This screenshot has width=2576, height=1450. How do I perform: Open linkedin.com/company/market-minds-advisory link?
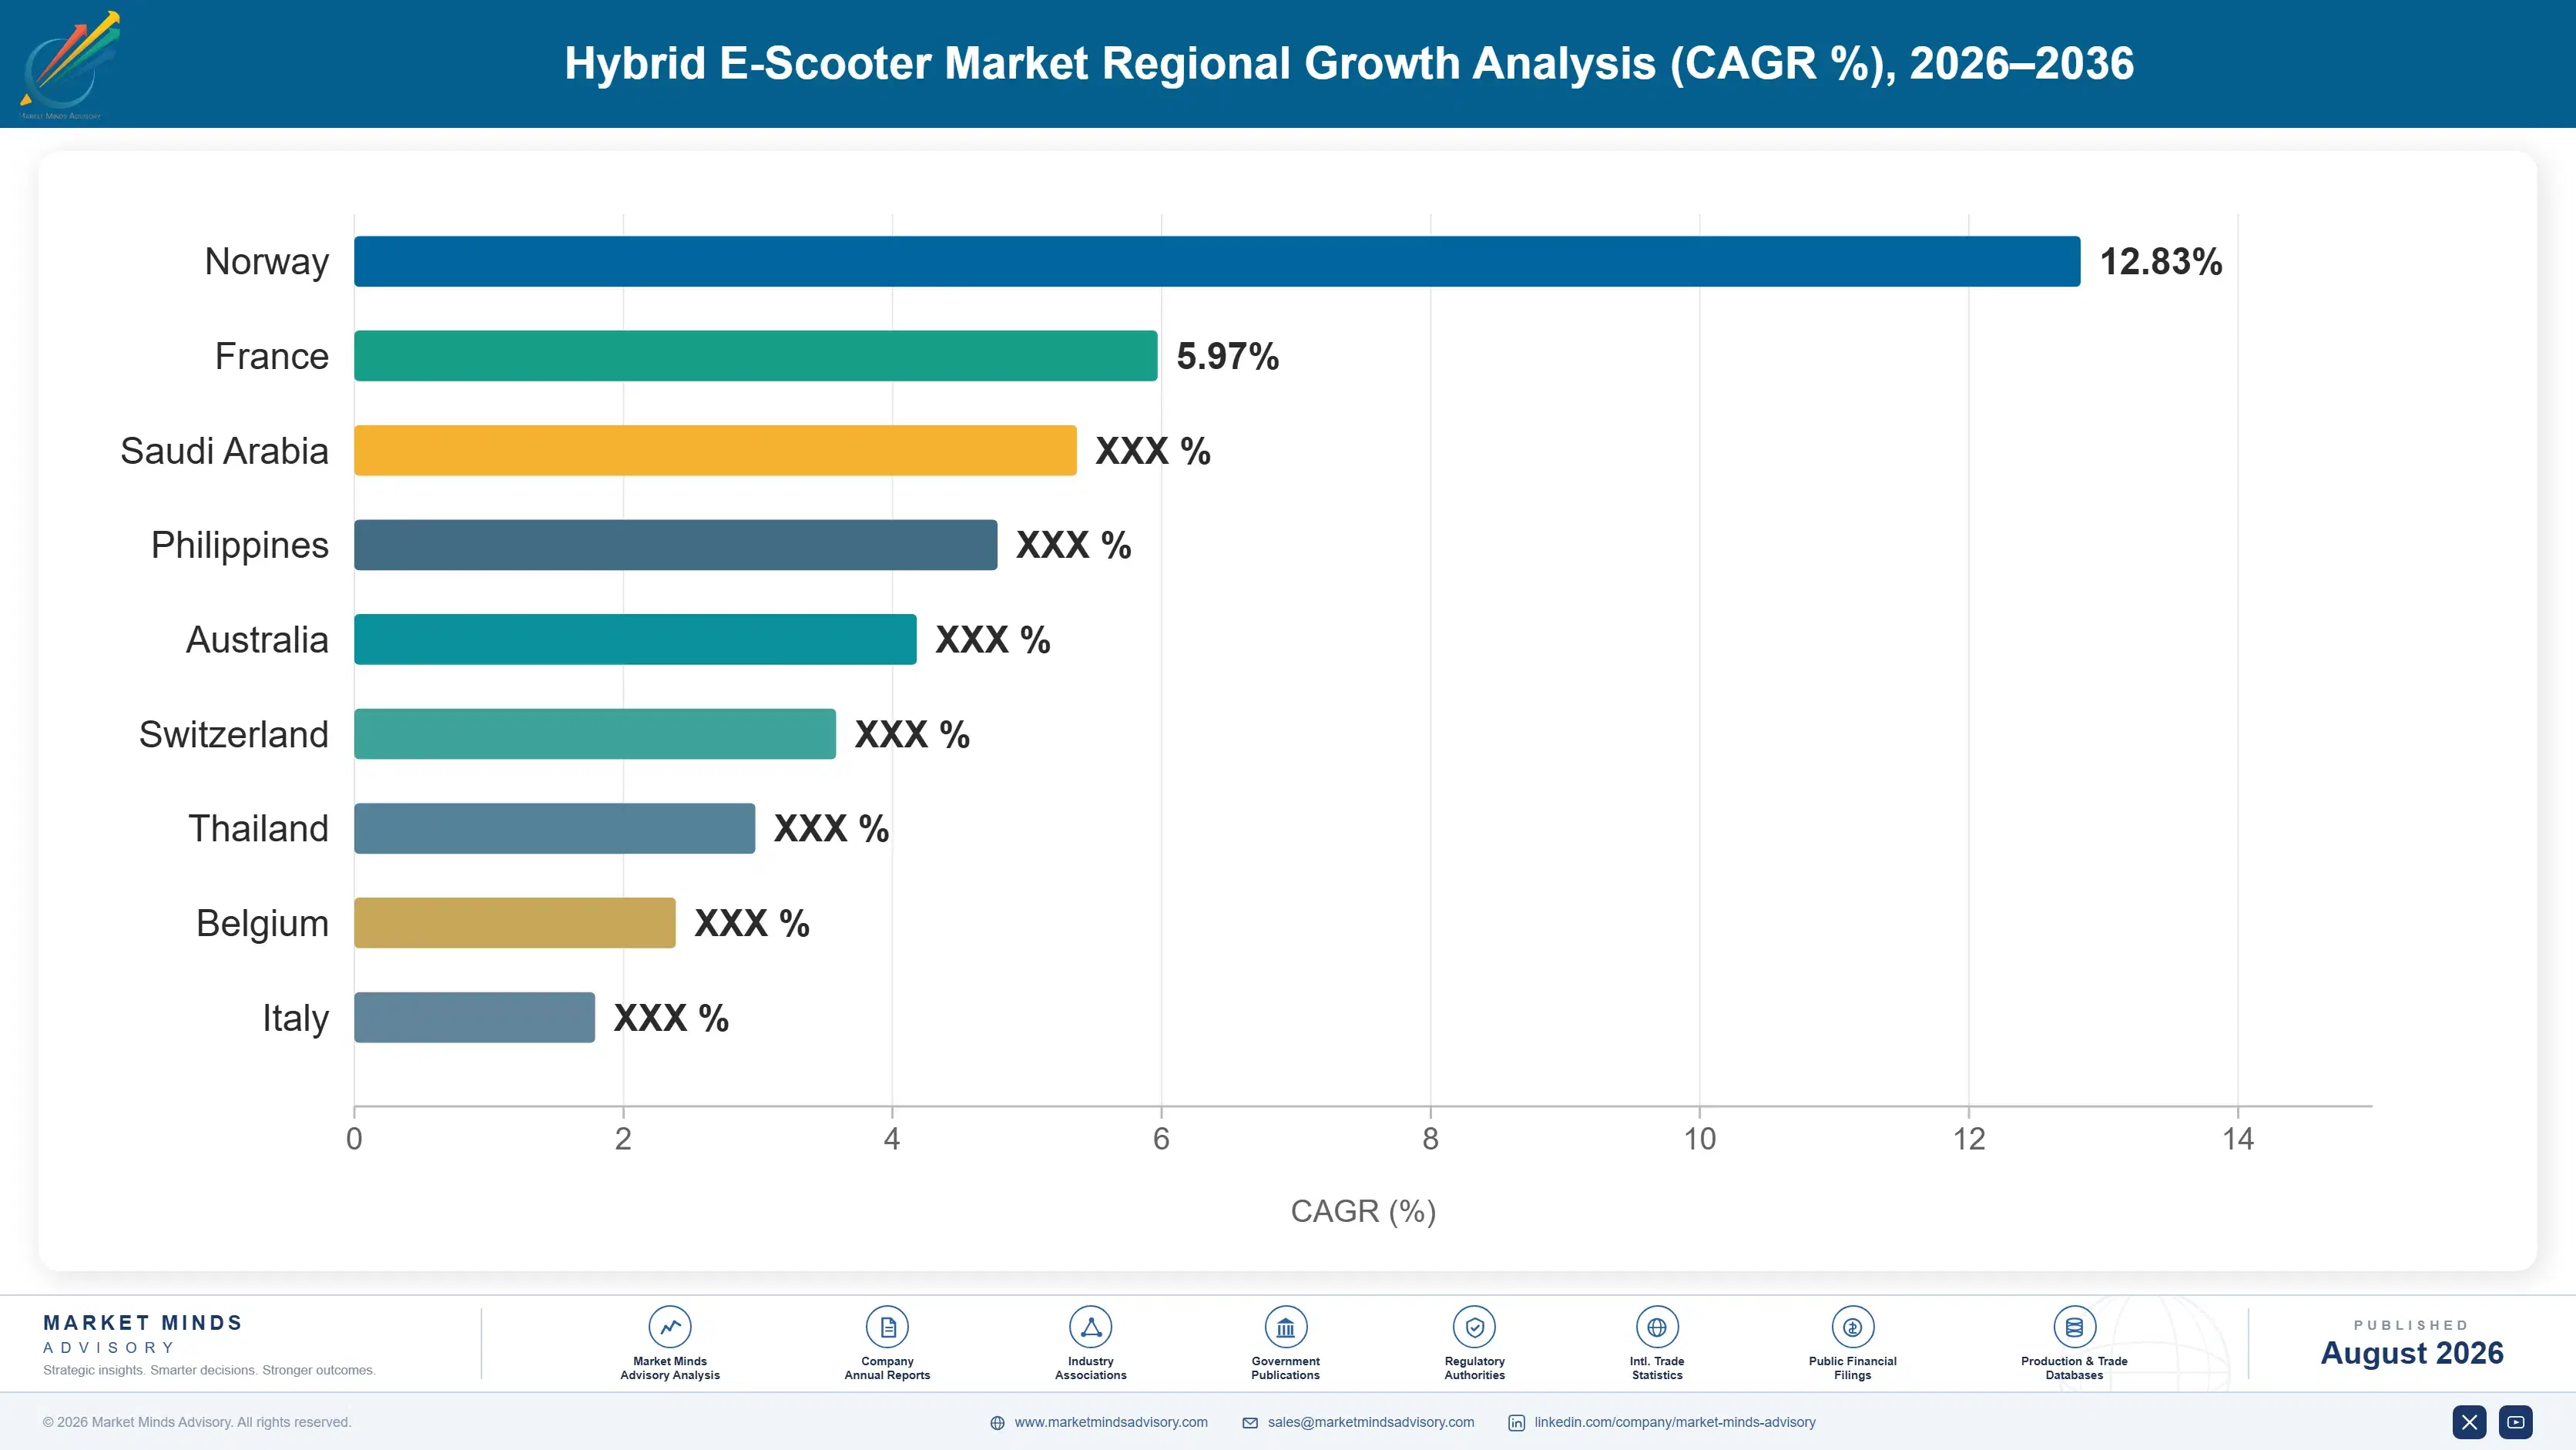pos(1675,1422)
